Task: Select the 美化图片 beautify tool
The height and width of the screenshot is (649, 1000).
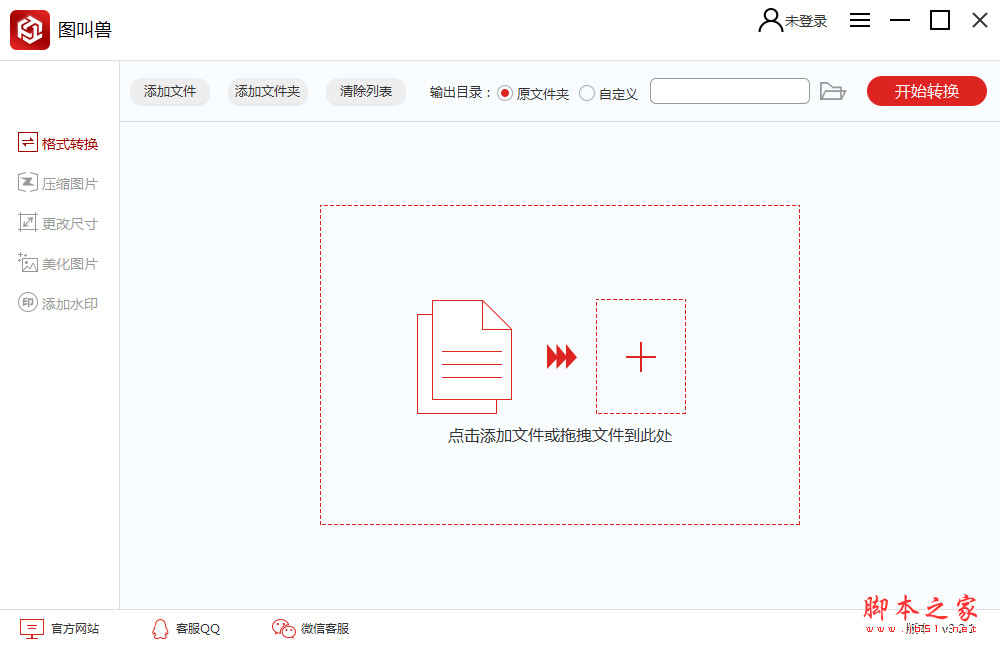Action: (60, 263)
